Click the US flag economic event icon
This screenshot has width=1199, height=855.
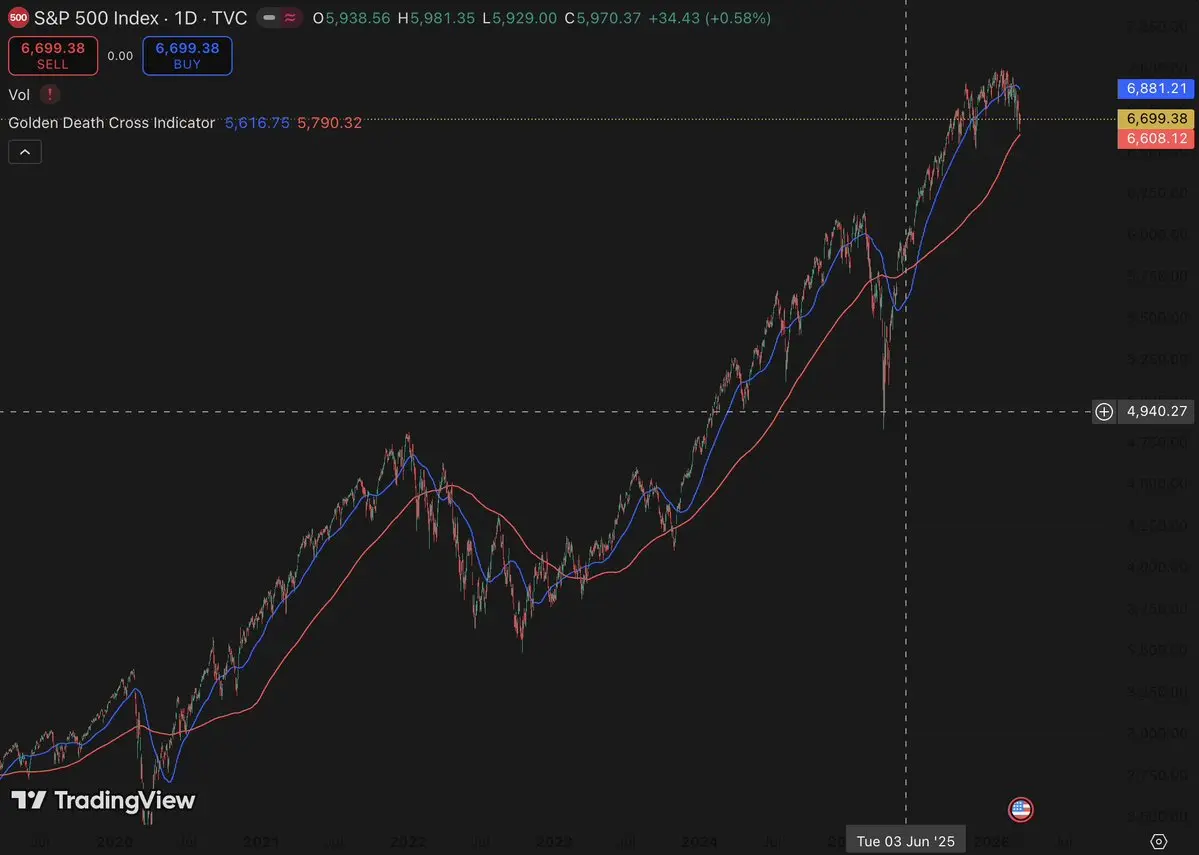(x=1021, y=809)
